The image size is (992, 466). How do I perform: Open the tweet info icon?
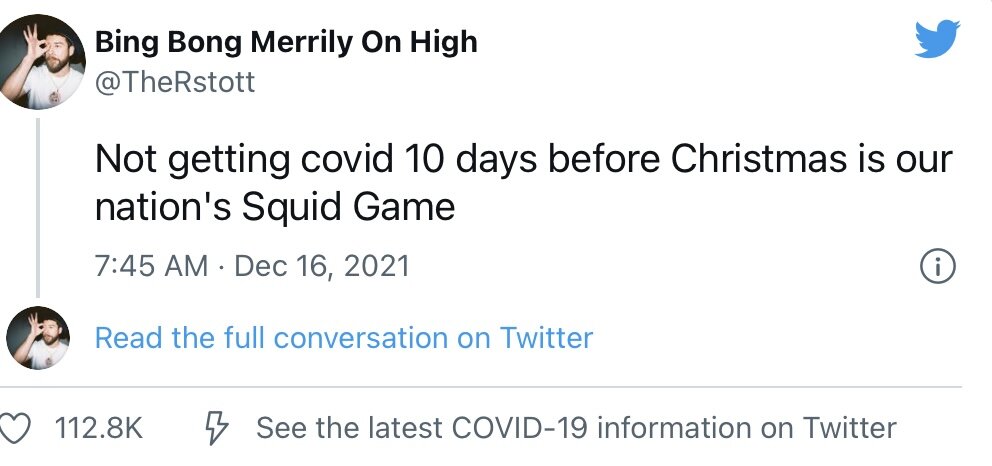point(937,266)
